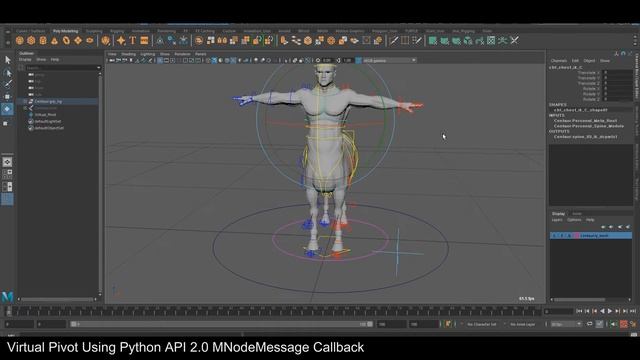Screen dimensions: 640x360
Task: Click the Centaur mesh layer color swatch
Action: 576,236
